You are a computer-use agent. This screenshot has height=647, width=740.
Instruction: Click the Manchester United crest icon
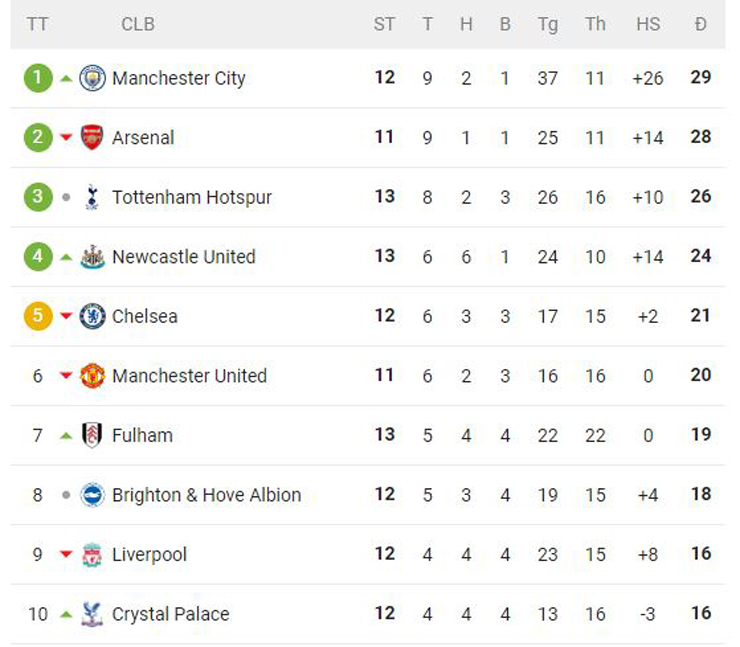coord(92,376)
